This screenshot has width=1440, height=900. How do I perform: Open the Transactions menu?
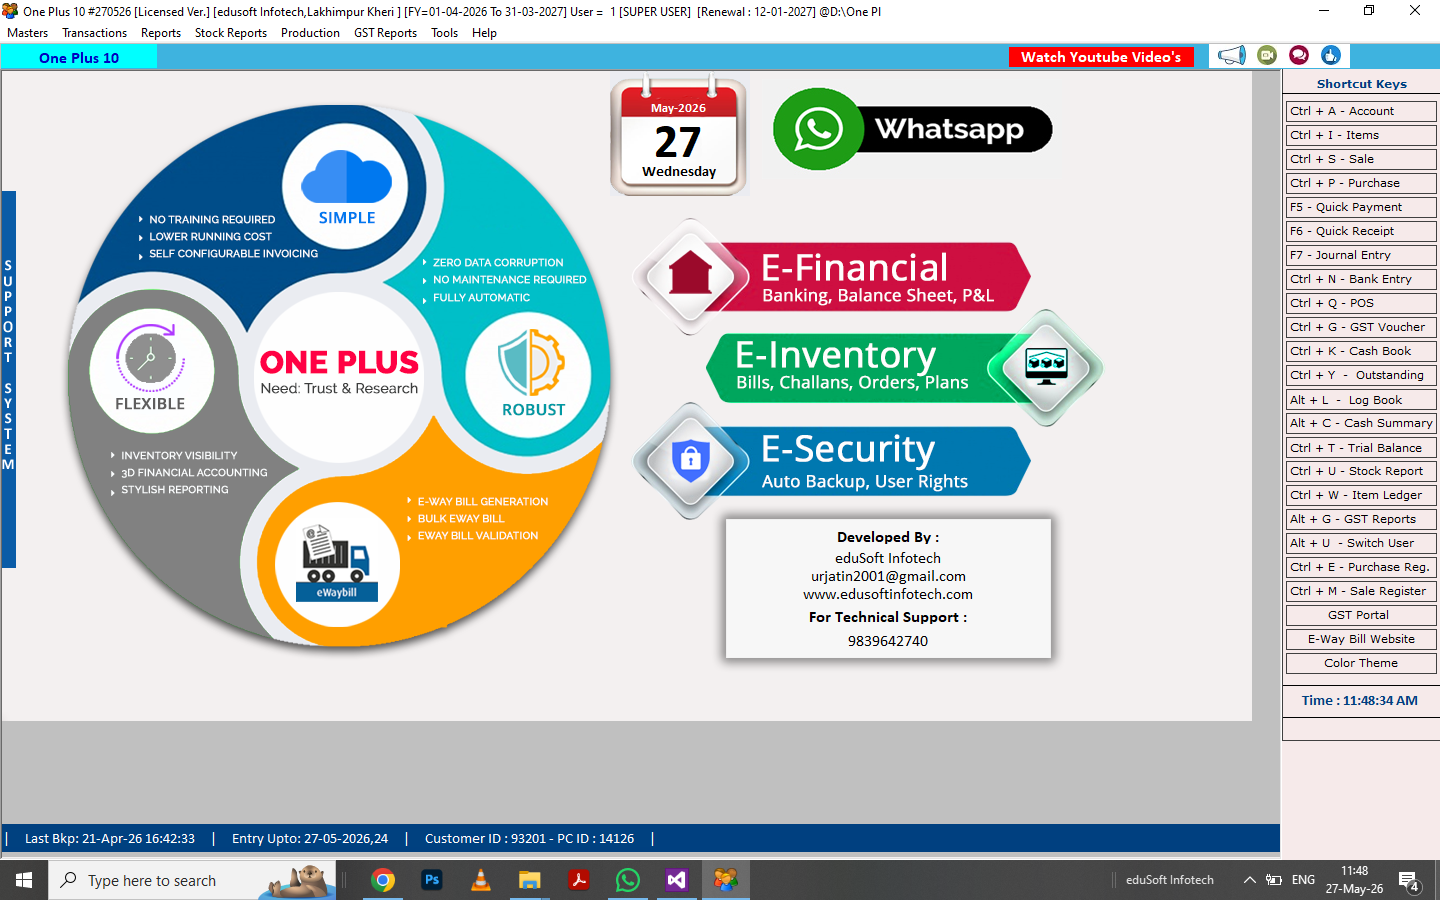(95, 33)
